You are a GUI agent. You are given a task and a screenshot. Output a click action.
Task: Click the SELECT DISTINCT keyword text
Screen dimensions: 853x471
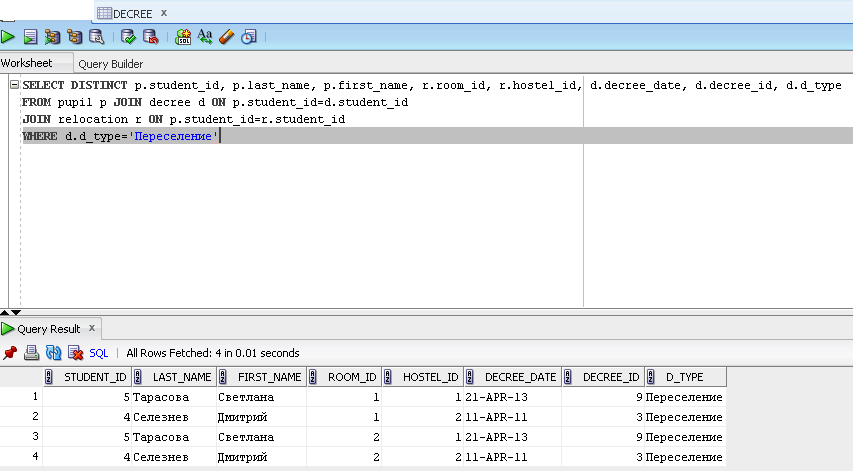(x=75, y=85)
